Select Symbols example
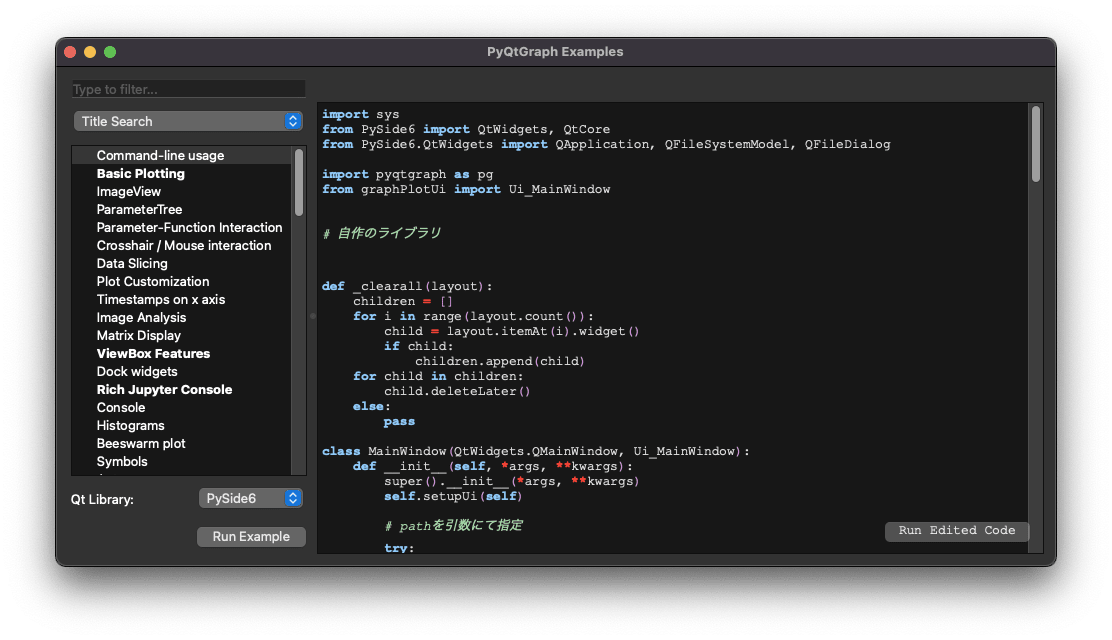The image size is (1112, 640). (182, 461)
